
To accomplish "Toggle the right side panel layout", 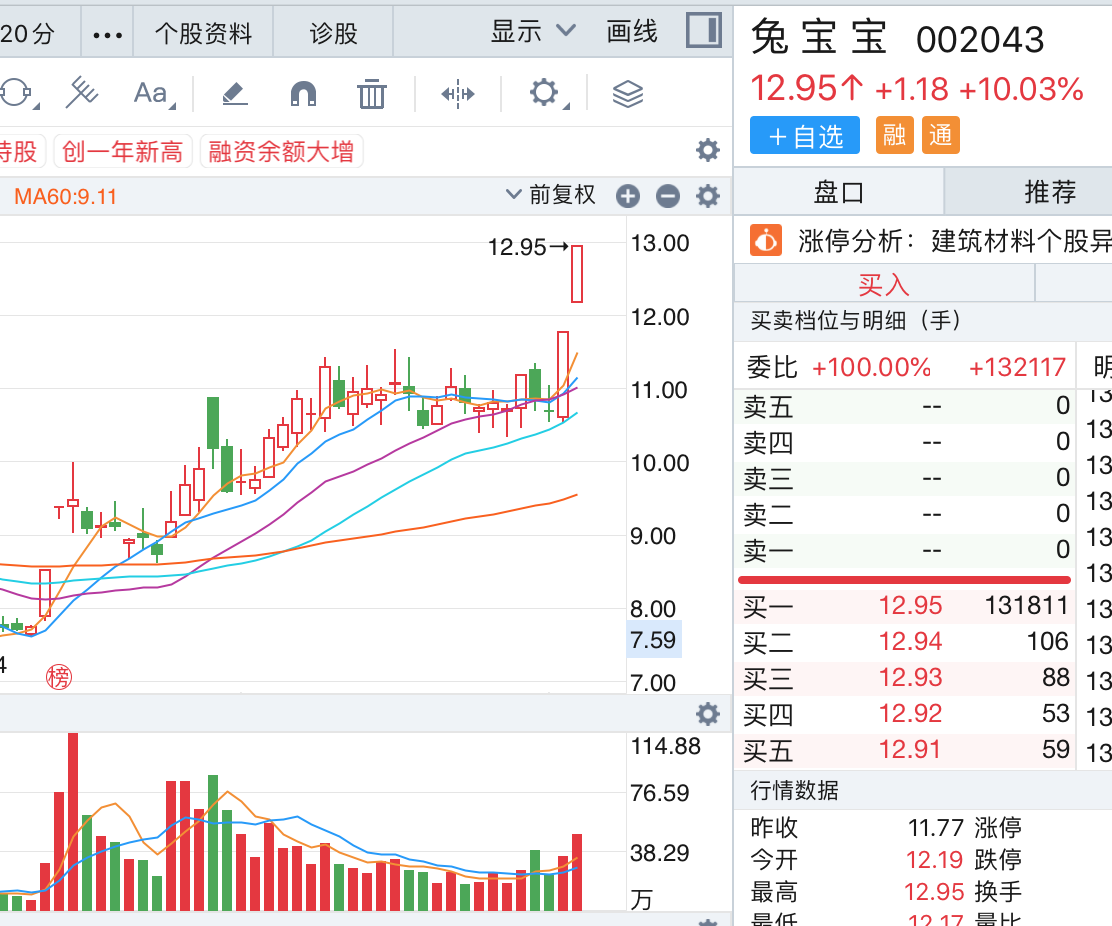I will pos(704,31).
